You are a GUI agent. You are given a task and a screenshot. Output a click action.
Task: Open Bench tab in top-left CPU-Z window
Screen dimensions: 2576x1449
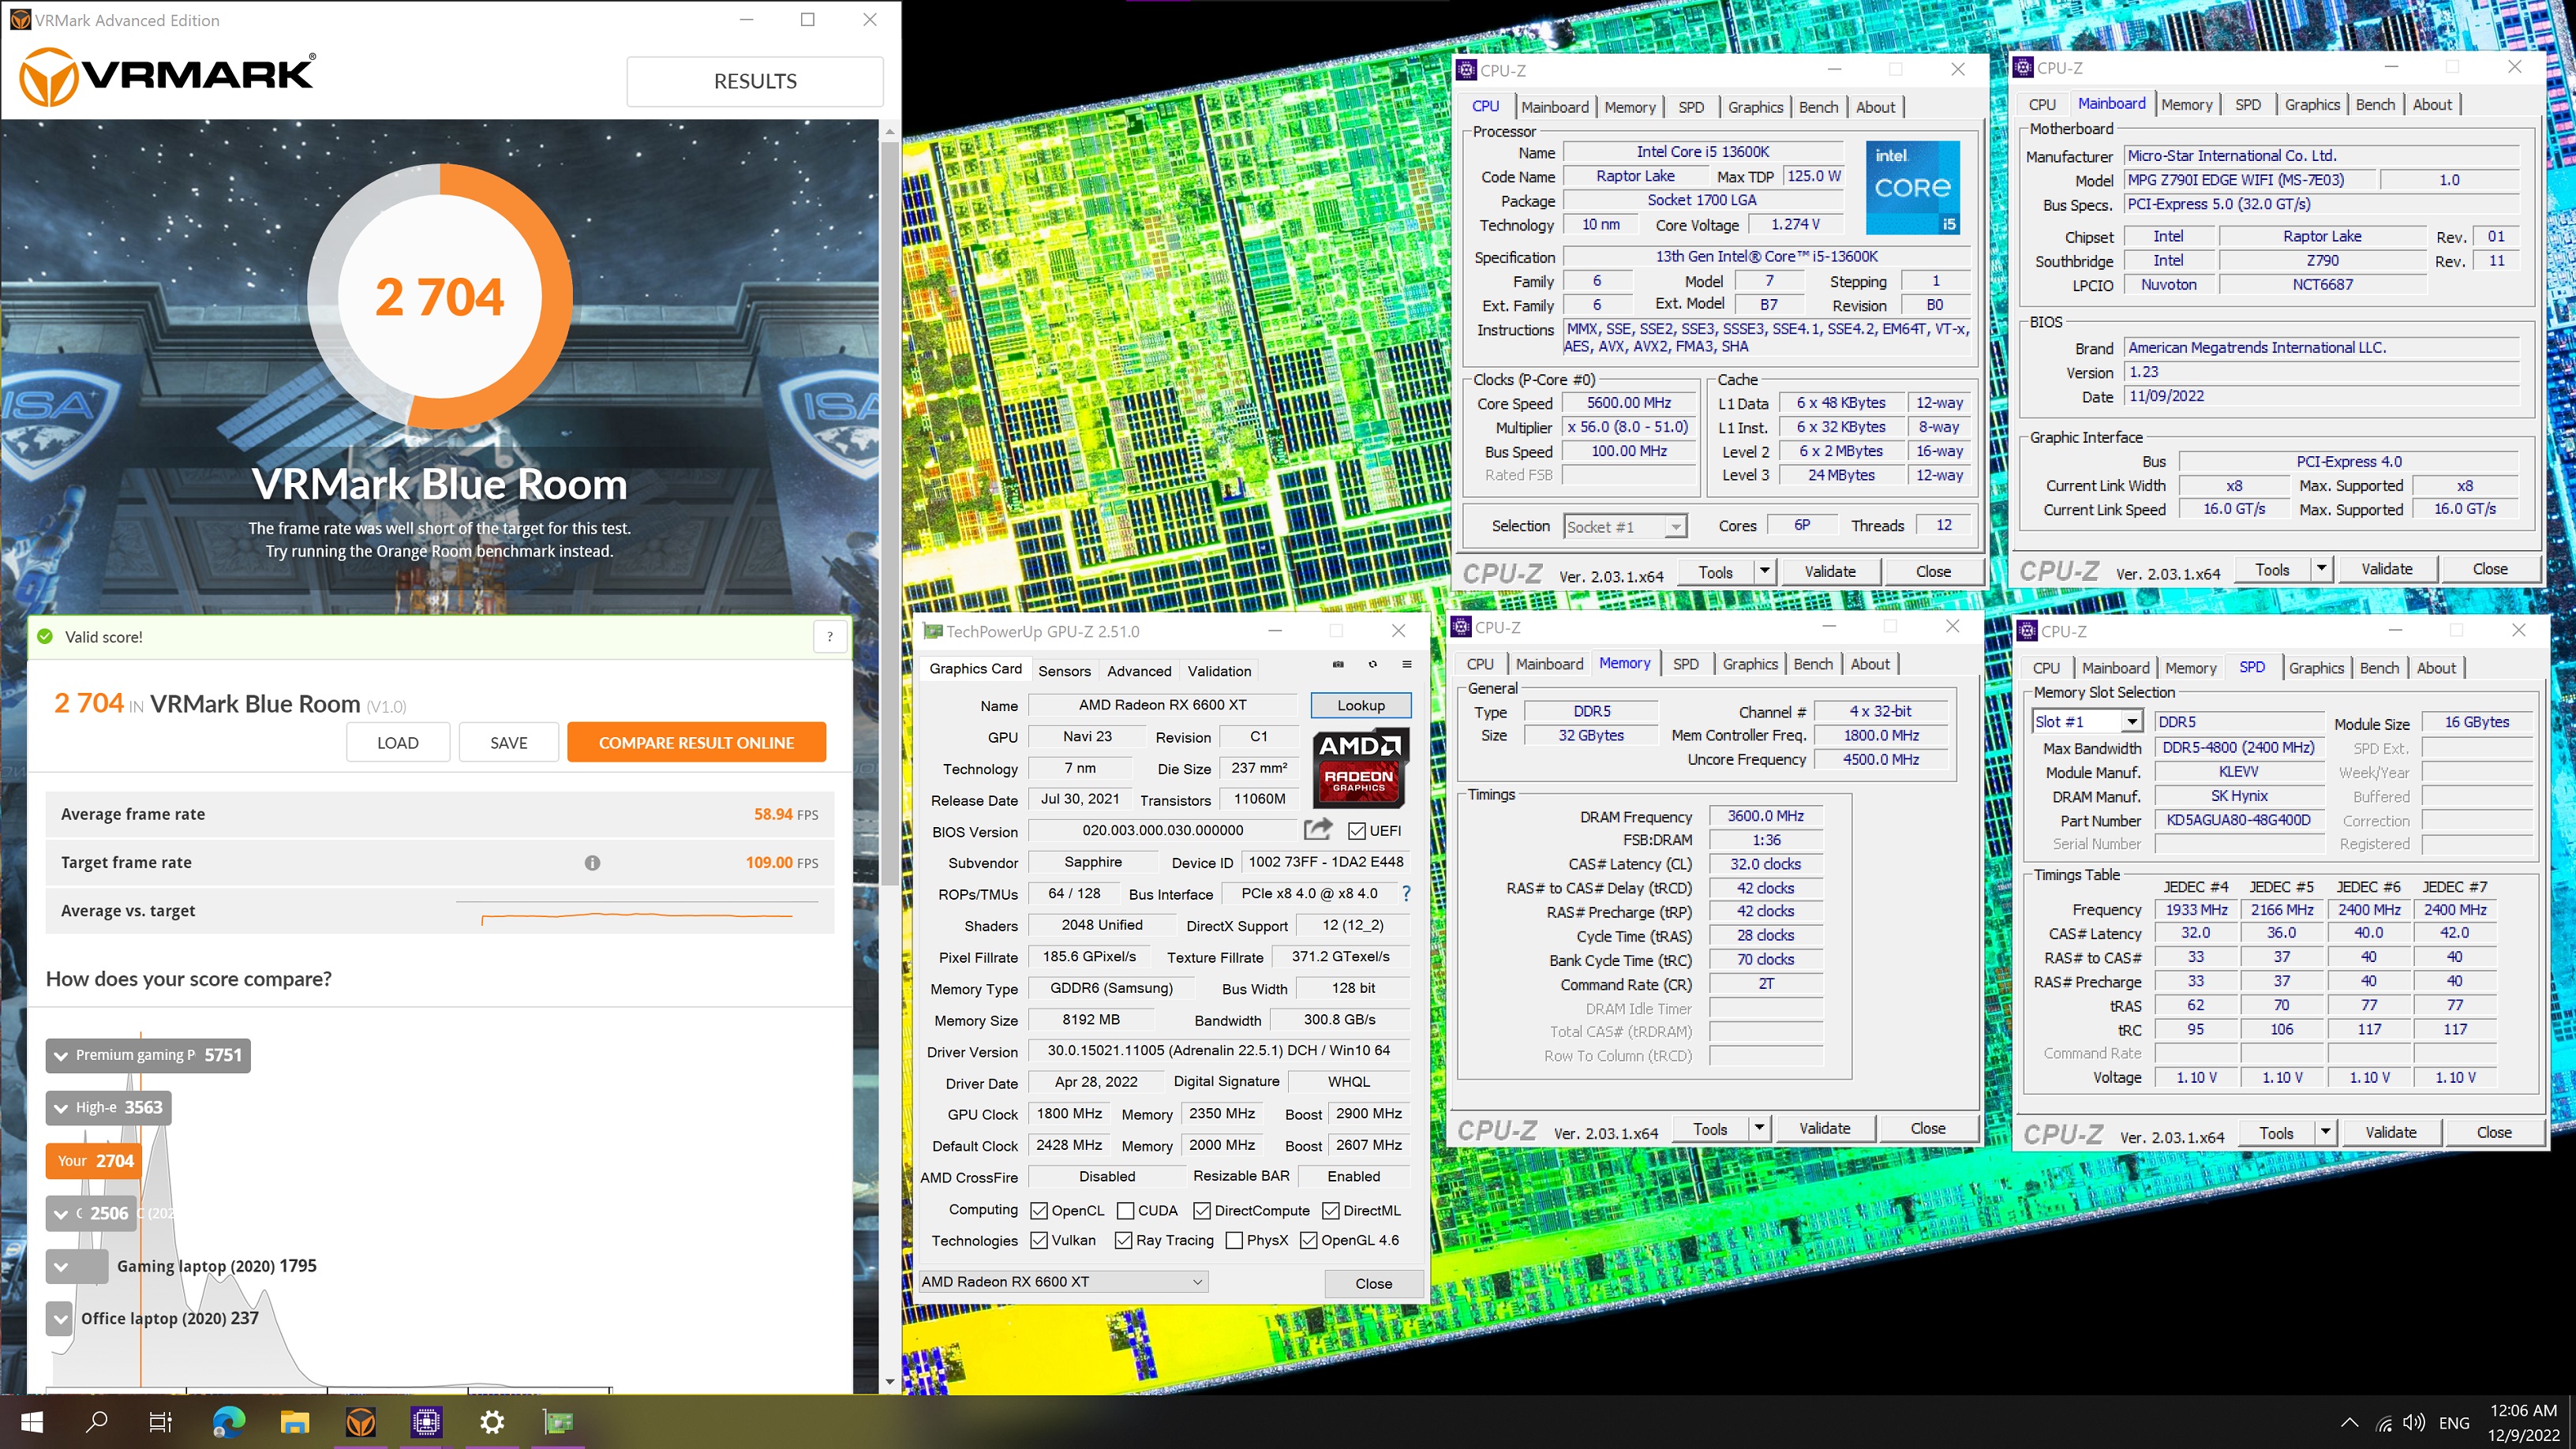(1818, 107)
